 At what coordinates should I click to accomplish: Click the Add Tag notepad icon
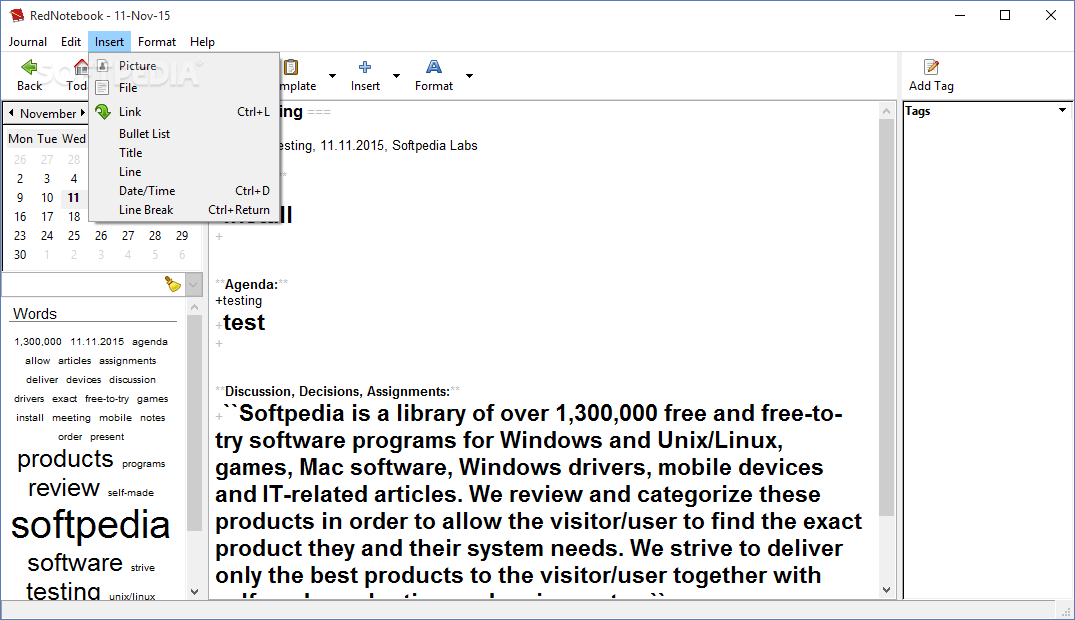(931, 67)
